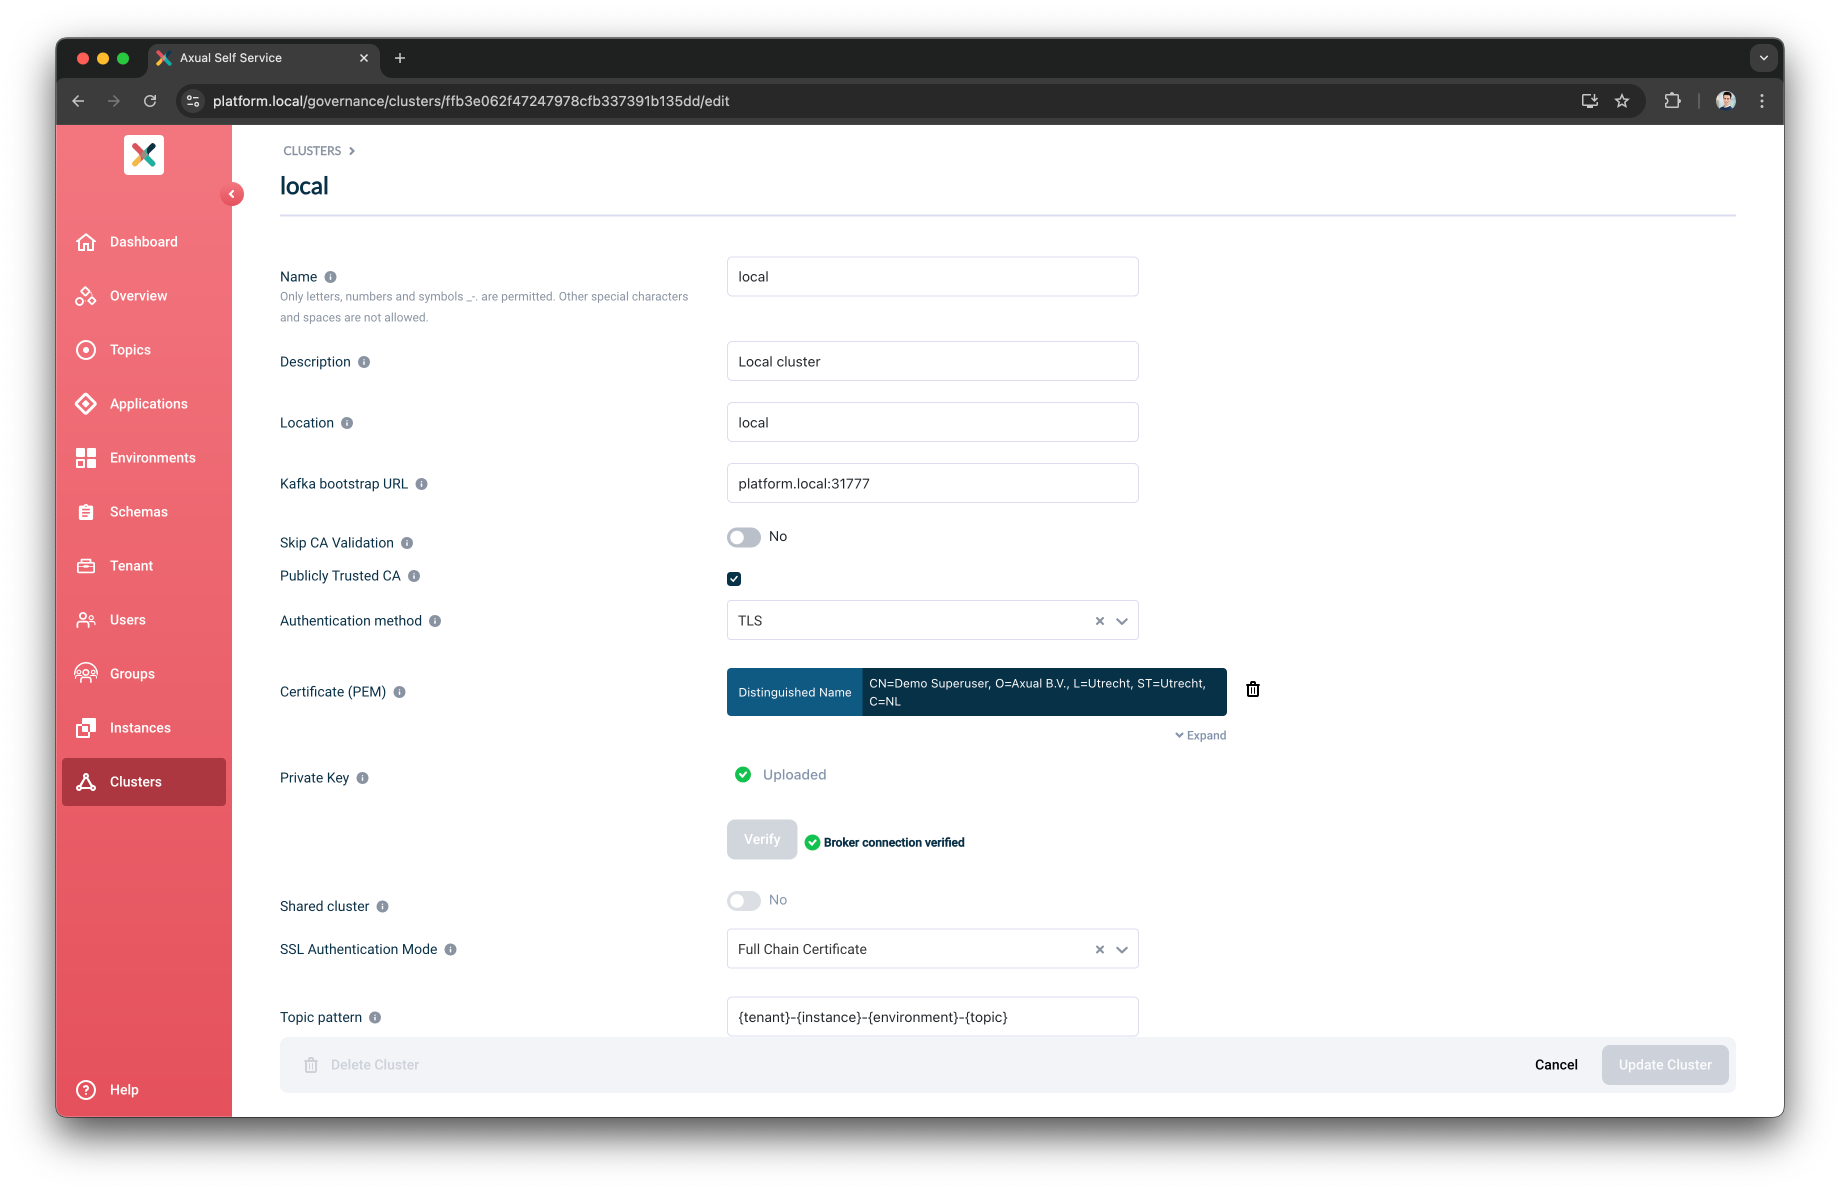Show info tooltip for Private Key
Image resolution: width=1840 pixels, height=1191 pixels.
(x=362, y=778)
